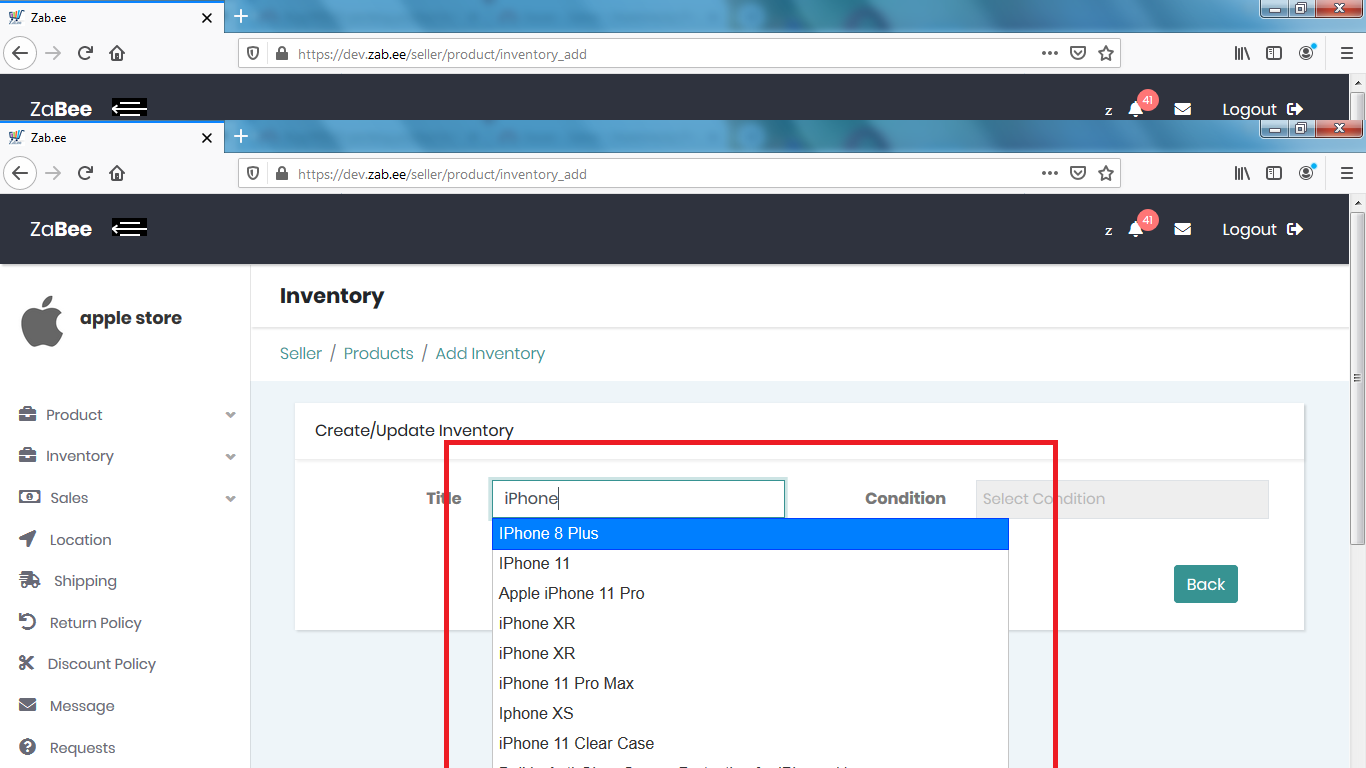The height and width of the screenshot is (768, 1366).
Task: Open Firefox account icon in front window
Action: (x=1306, y=173)
